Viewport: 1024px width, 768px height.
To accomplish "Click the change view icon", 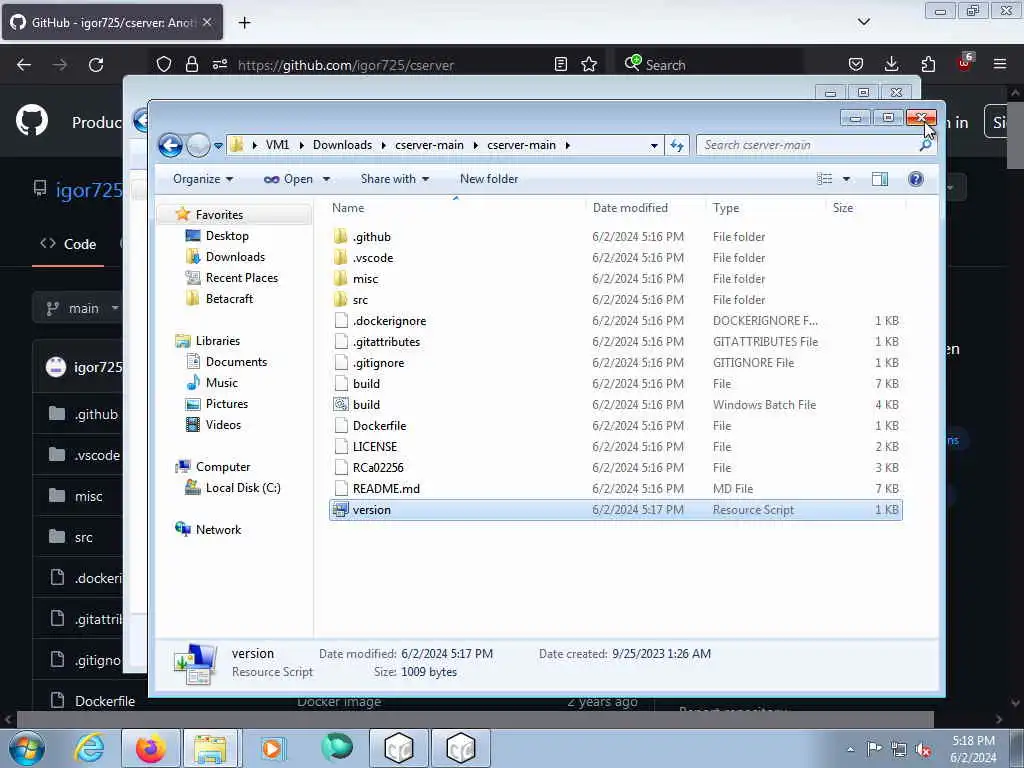I will [x=825, y=179].
